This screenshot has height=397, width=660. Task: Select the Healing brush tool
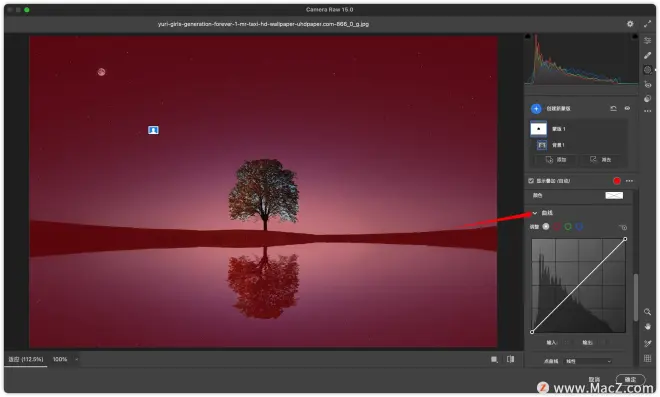click(x=647, y=55)
